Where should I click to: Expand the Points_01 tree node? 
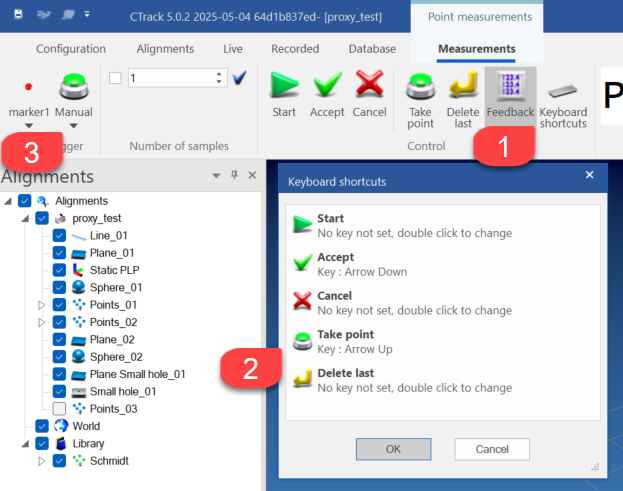pos(41,304)
